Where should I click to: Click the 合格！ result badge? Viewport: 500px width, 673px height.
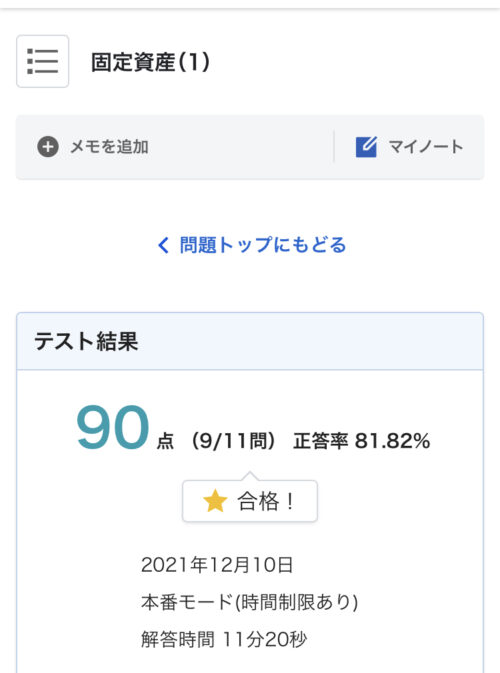click(x=250, y=501)
